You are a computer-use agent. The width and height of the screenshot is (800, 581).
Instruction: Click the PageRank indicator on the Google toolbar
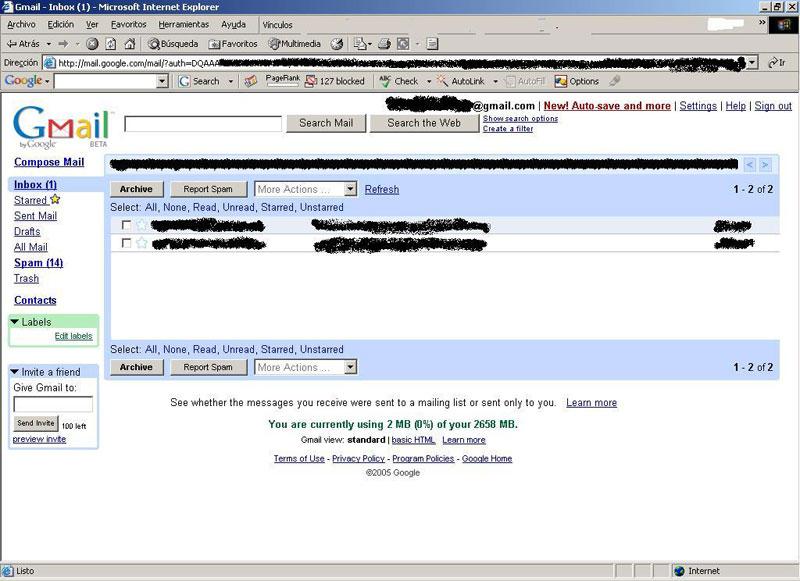tap(283, 80)
